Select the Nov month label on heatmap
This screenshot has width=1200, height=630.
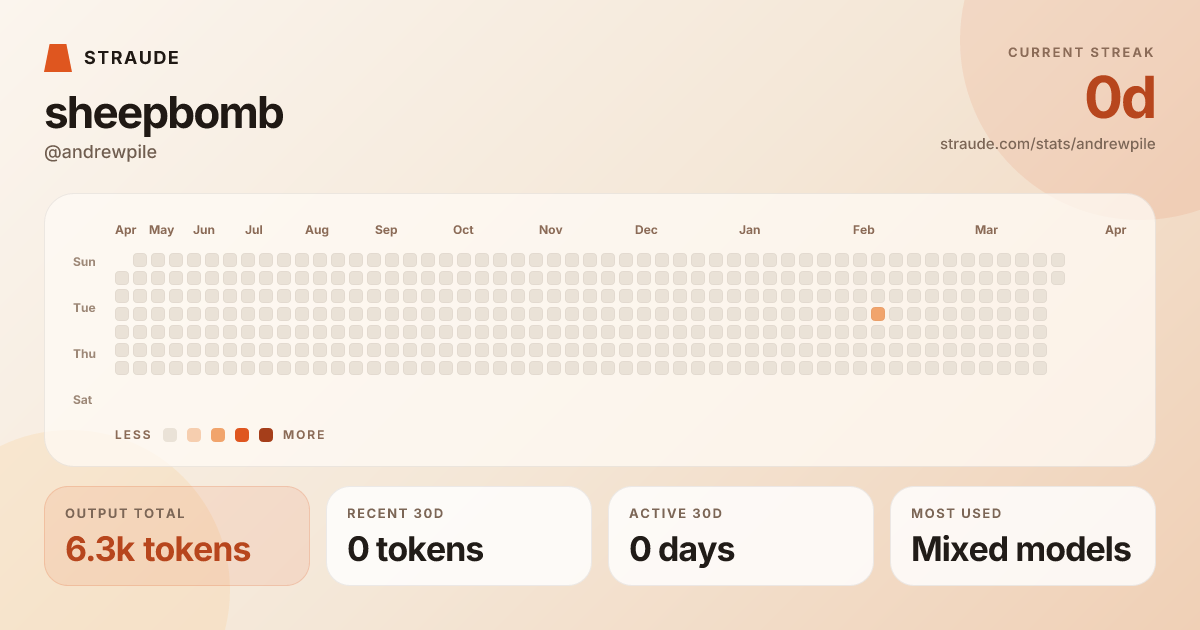(551, 230)
